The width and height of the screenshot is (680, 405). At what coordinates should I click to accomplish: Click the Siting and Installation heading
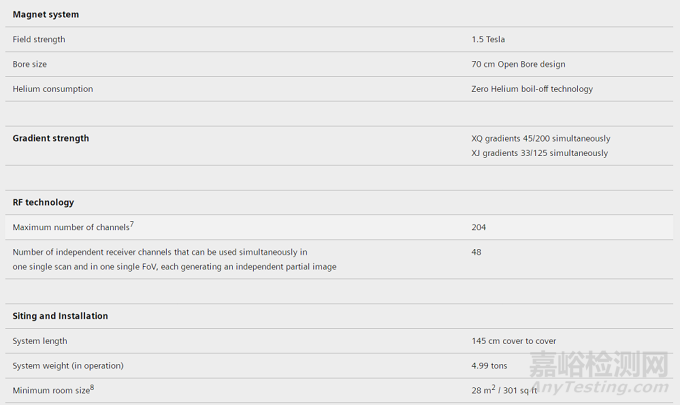tap(60, 316)
